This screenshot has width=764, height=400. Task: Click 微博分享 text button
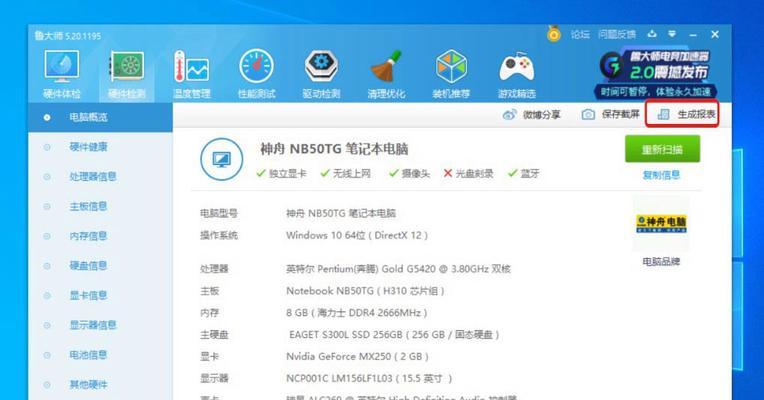[541, 114]
